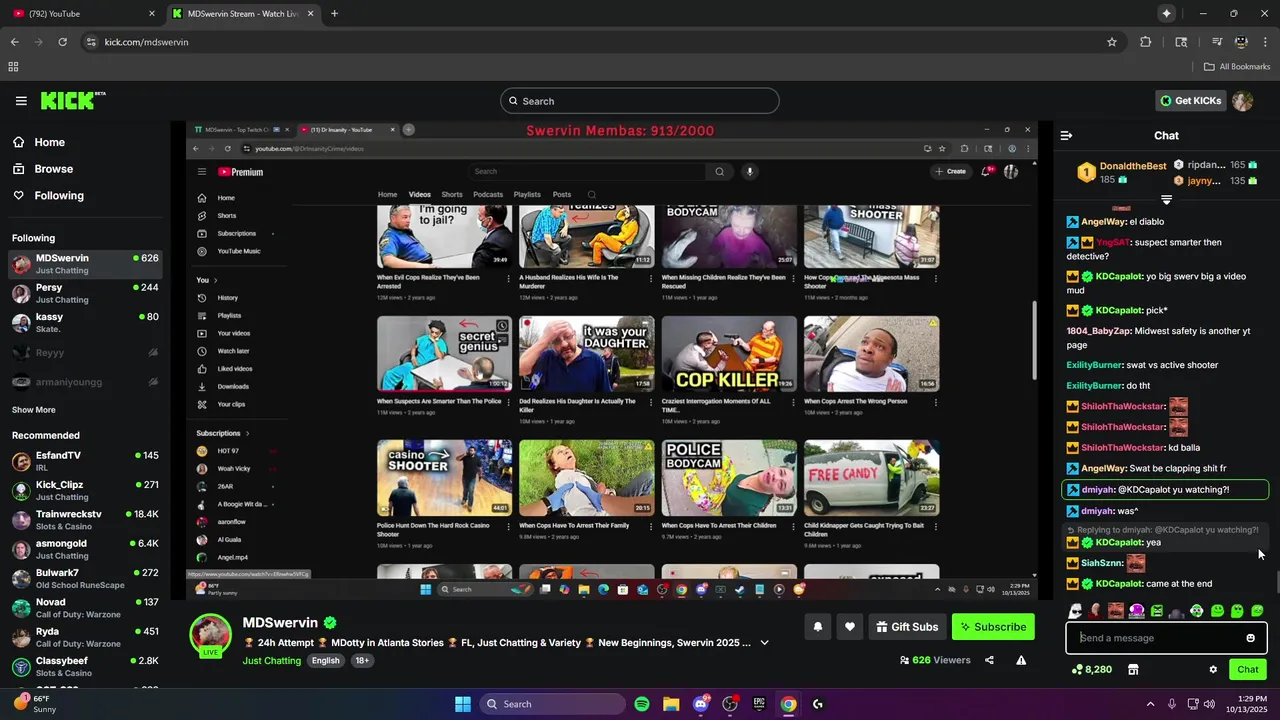Open recommended channel asmongold
The image size is (1280, 720).
tap(85, 549)
